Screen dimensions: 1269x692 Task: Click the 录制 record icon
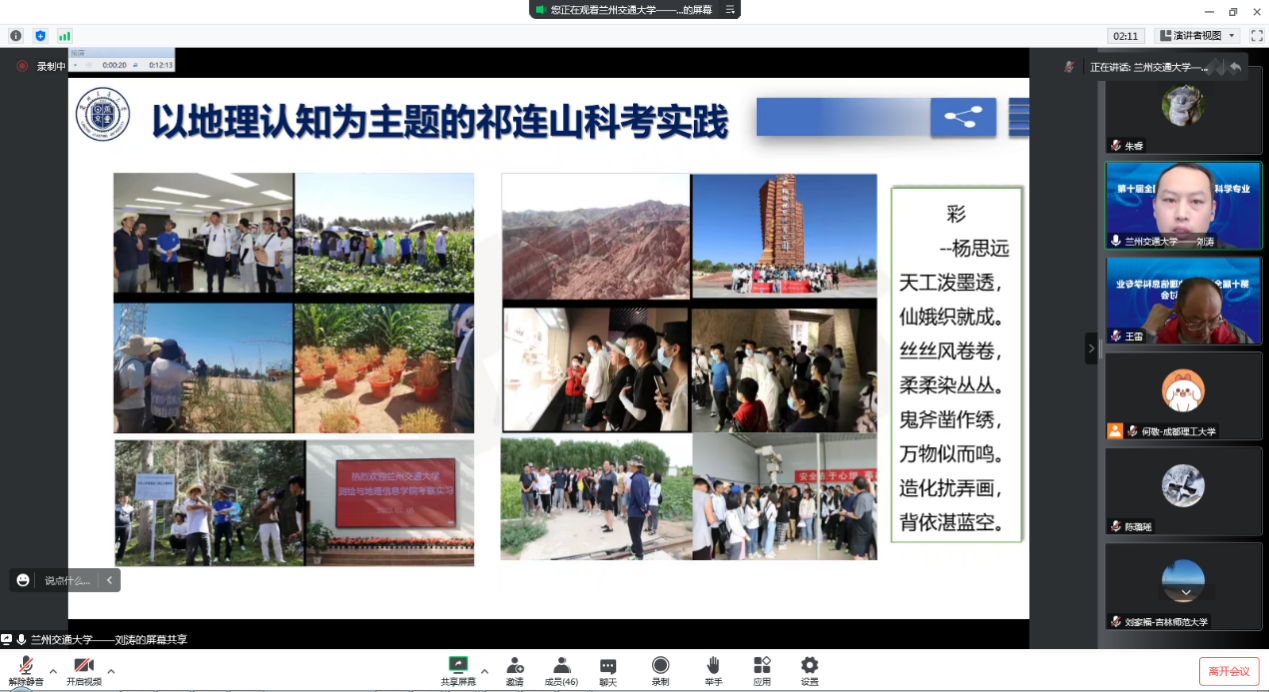(660, 669)
